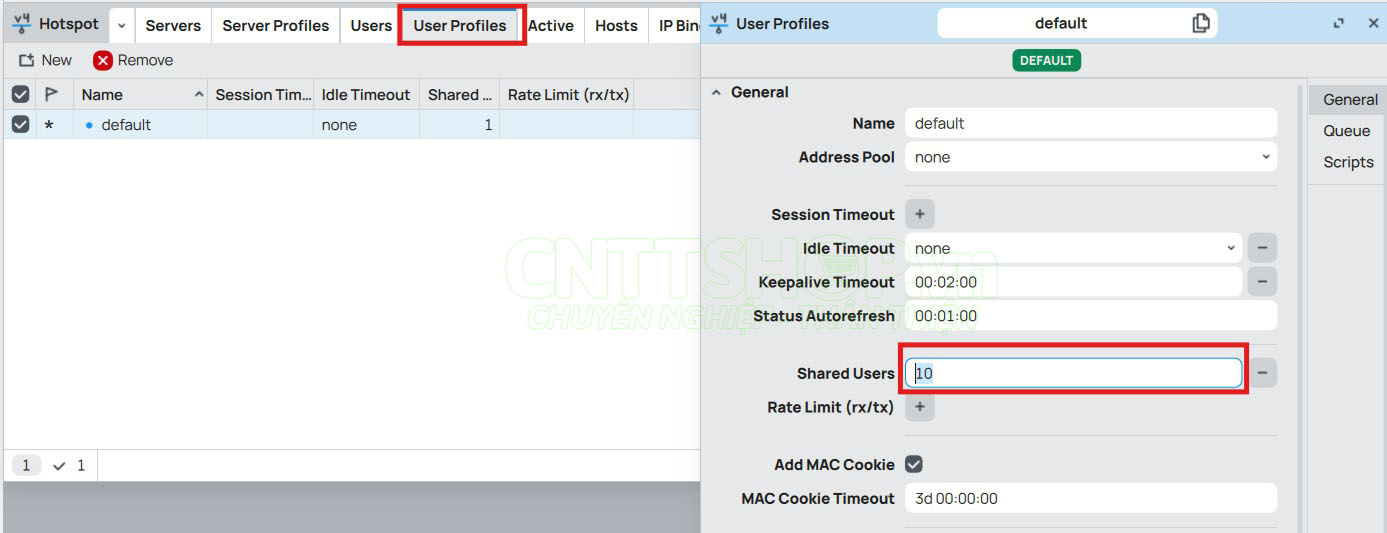
Task: Open the Idle Timeout dropdown
Action: click(1073, 248)
